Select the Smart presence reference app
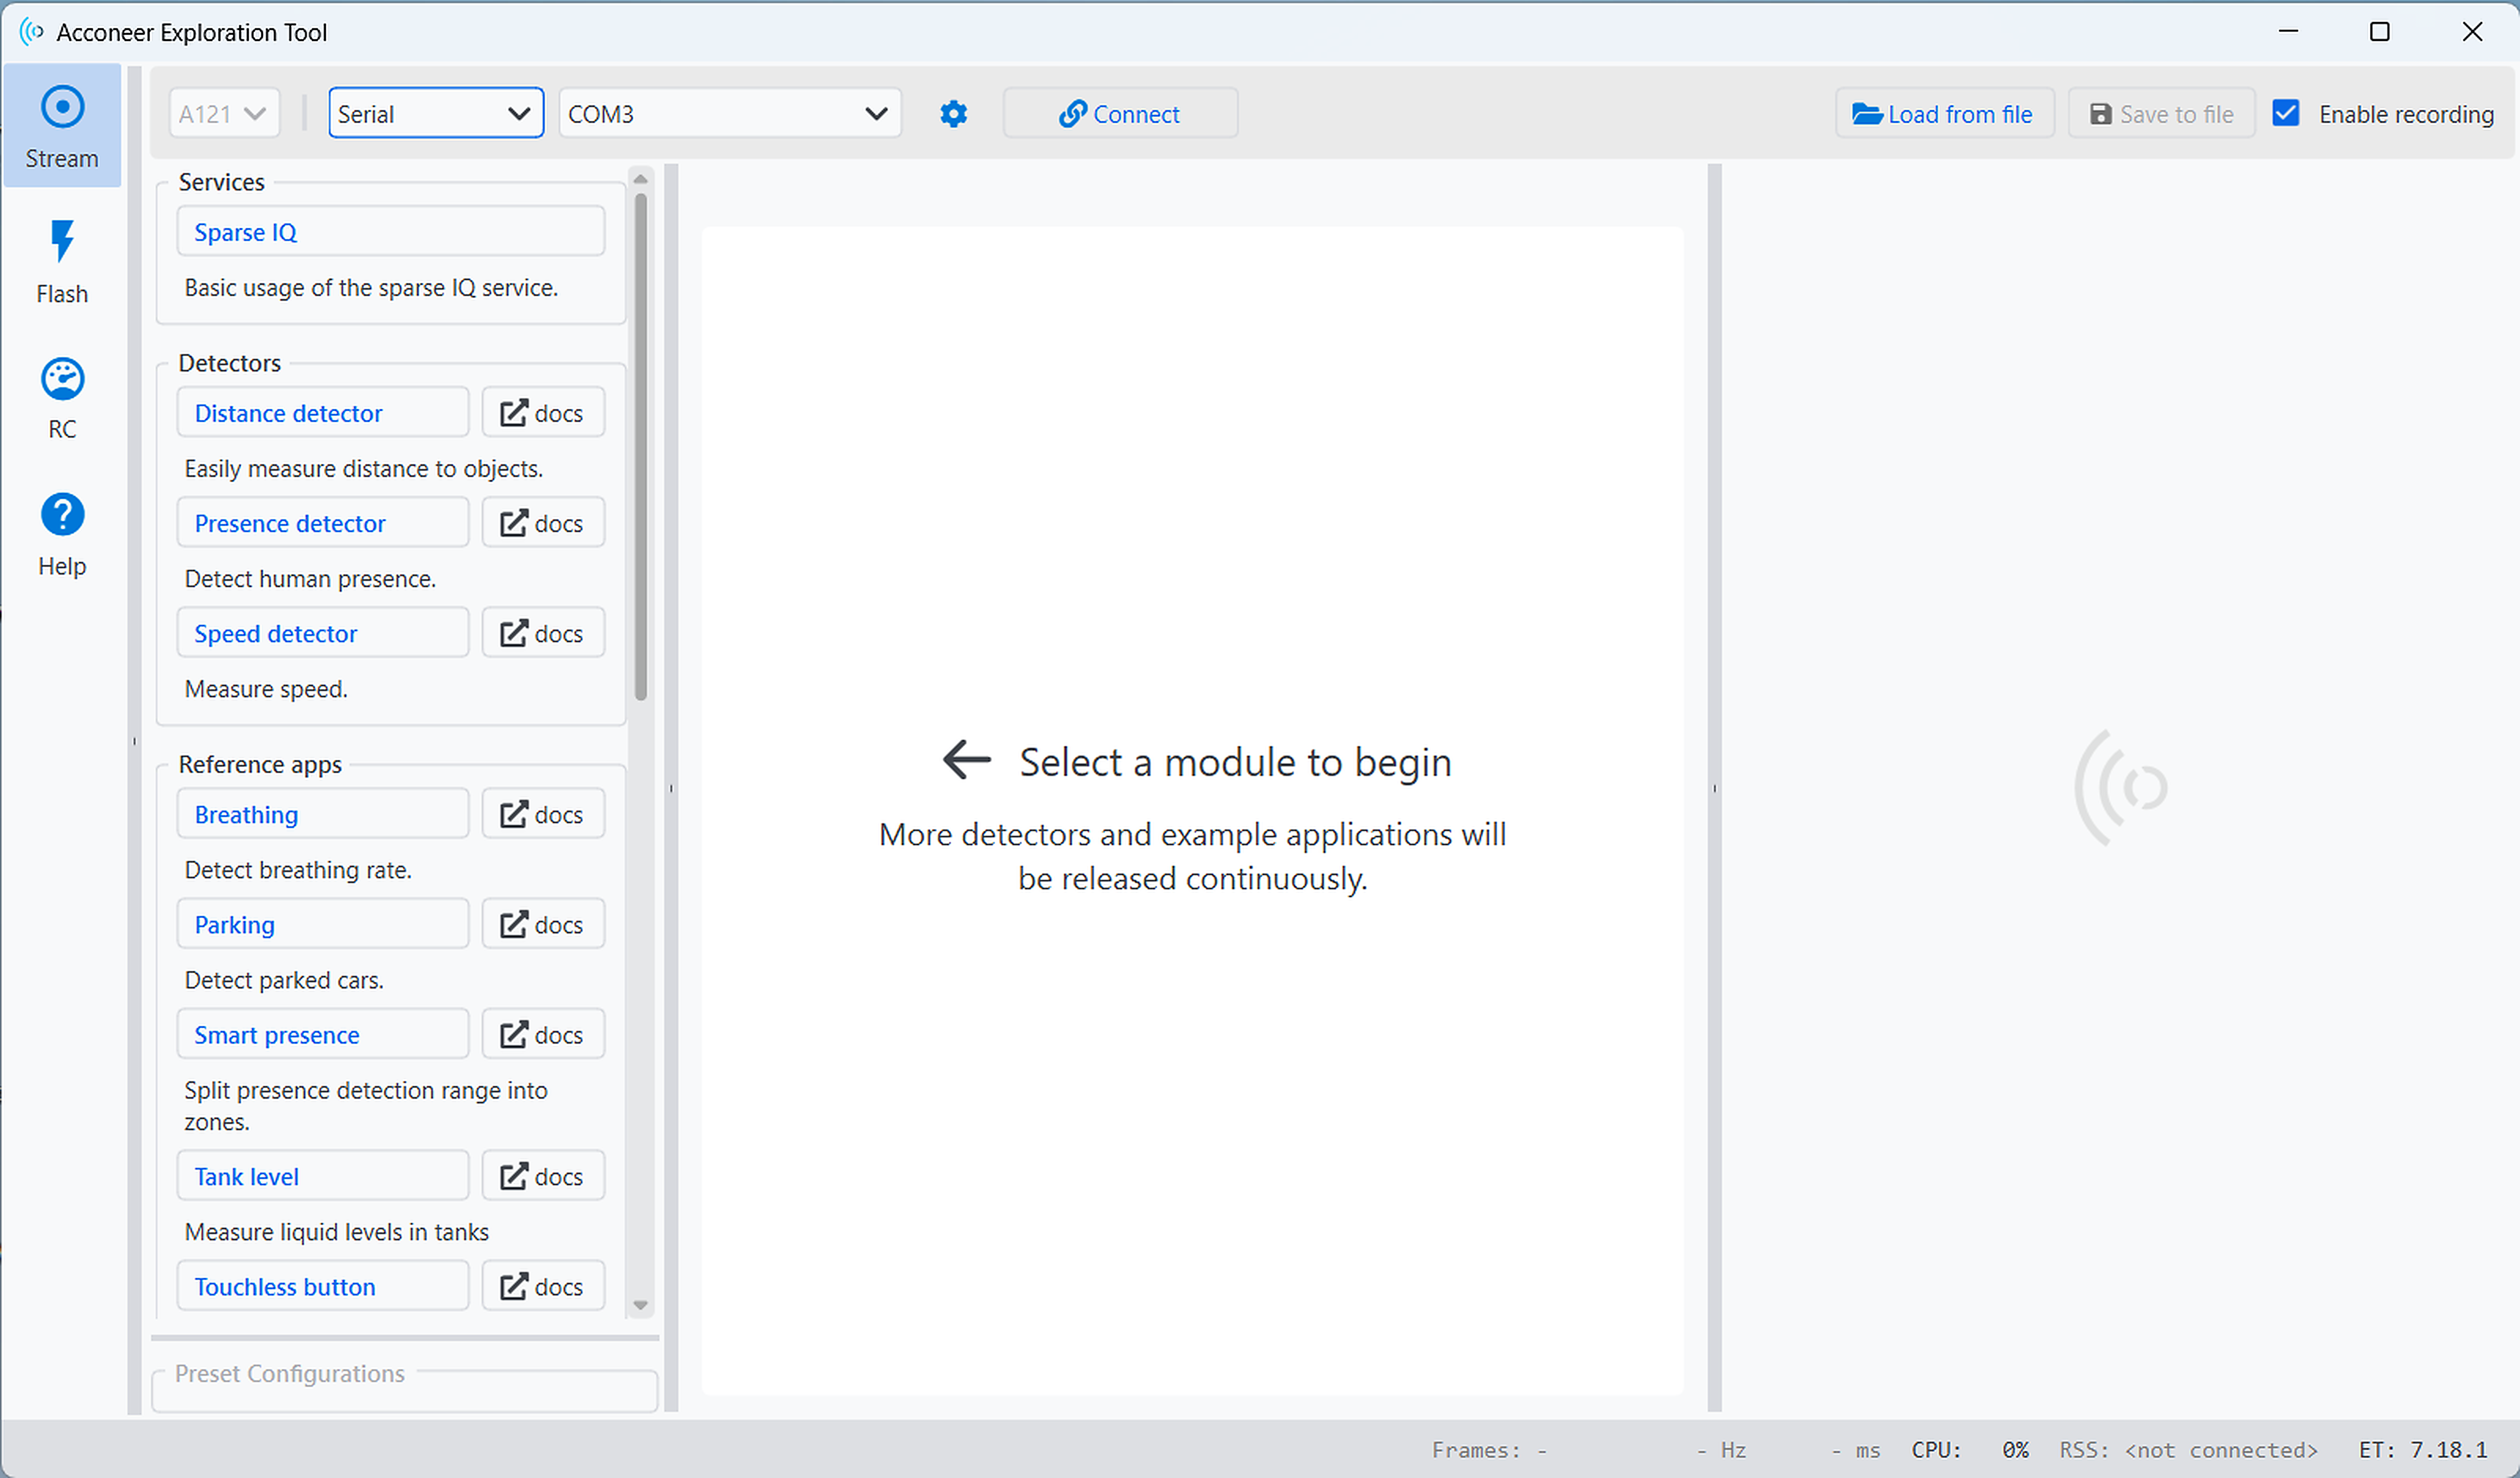The height and width of the screenshot is (1478, 2520). (323, 1034)
